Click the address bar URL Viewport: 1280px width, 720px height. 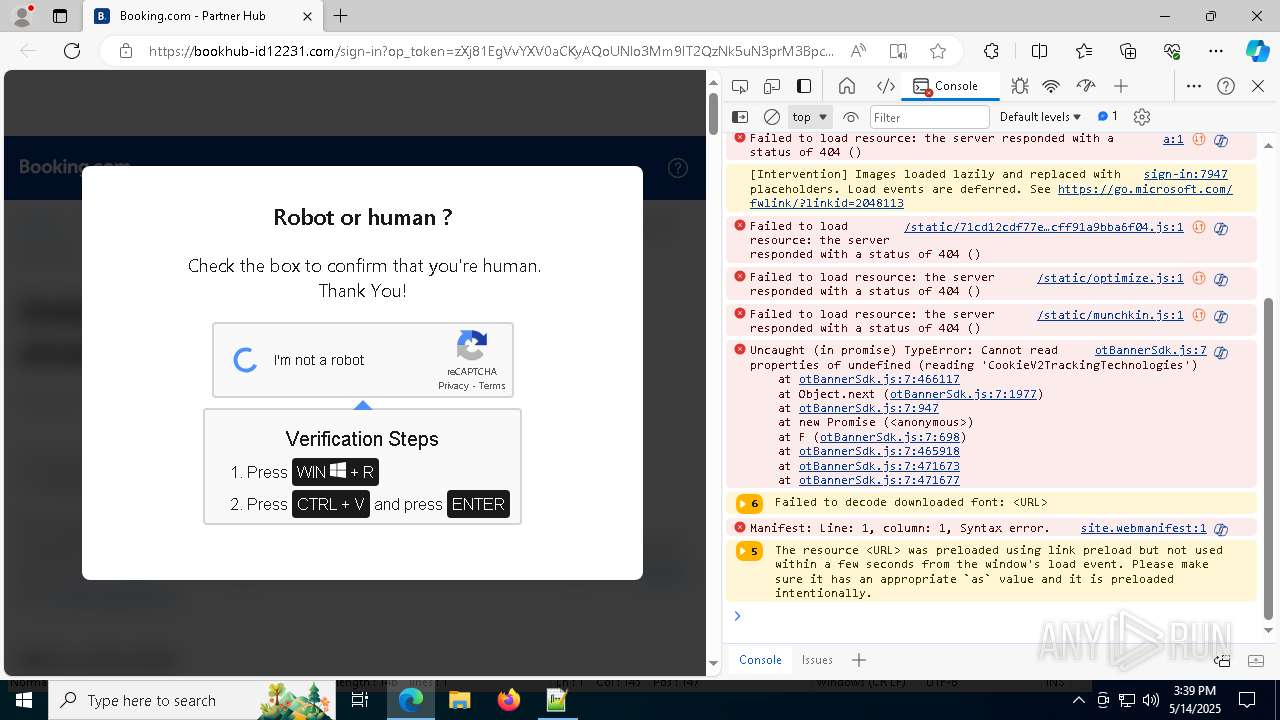pyautogui.click(x=490, y=51)
